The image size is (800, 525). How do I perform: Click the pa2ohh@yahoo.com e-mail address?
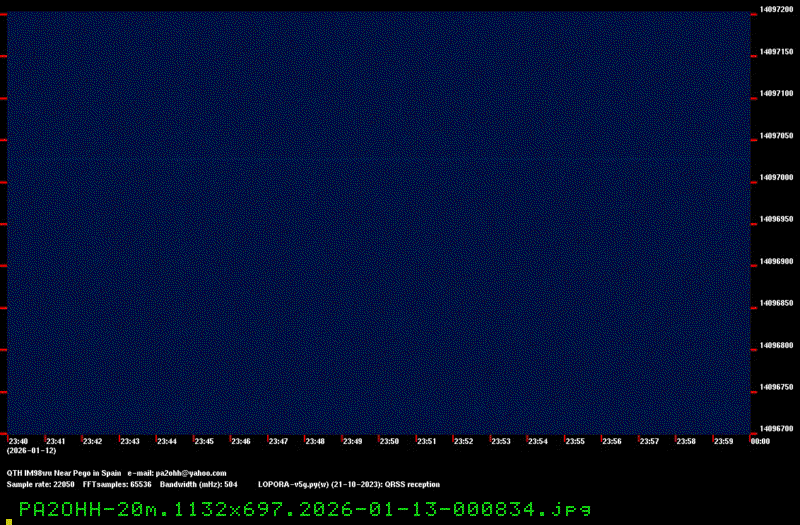click(x=191, y=473)
